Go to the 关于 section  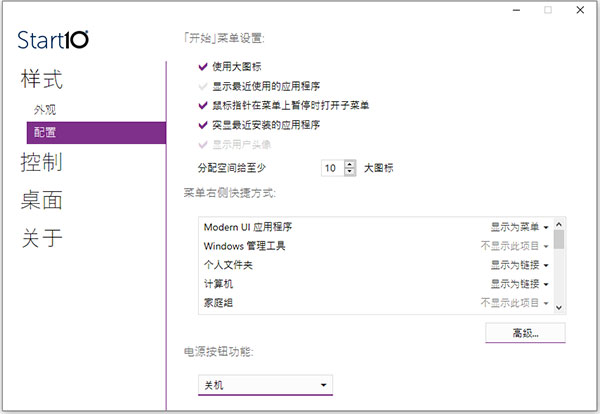point(42,238)
